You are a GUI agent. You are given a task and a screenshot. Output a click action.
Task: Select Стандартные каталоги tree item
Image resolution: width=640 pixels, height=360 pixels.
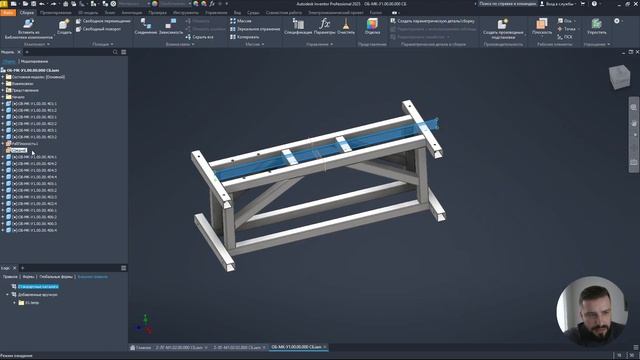[38, 287]
